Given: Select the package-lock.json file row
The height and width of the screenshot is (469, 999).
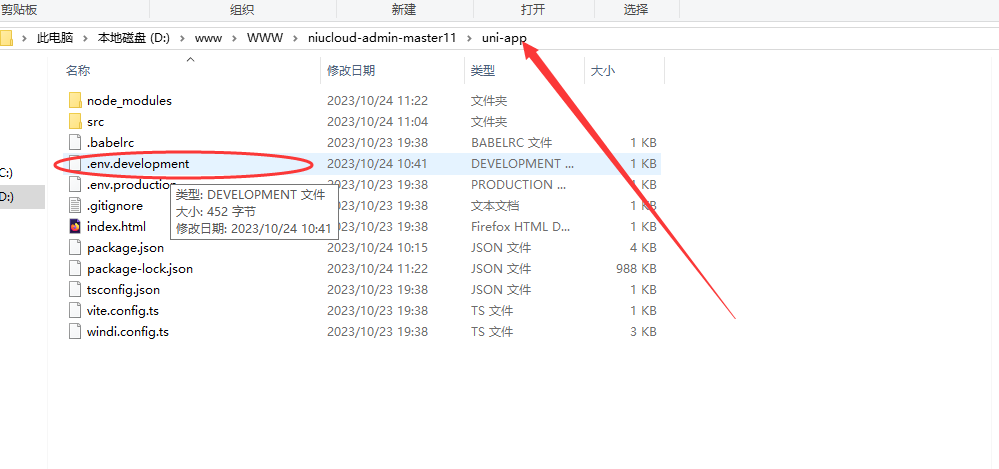Looking at the screenshot, I should point(140,269).
